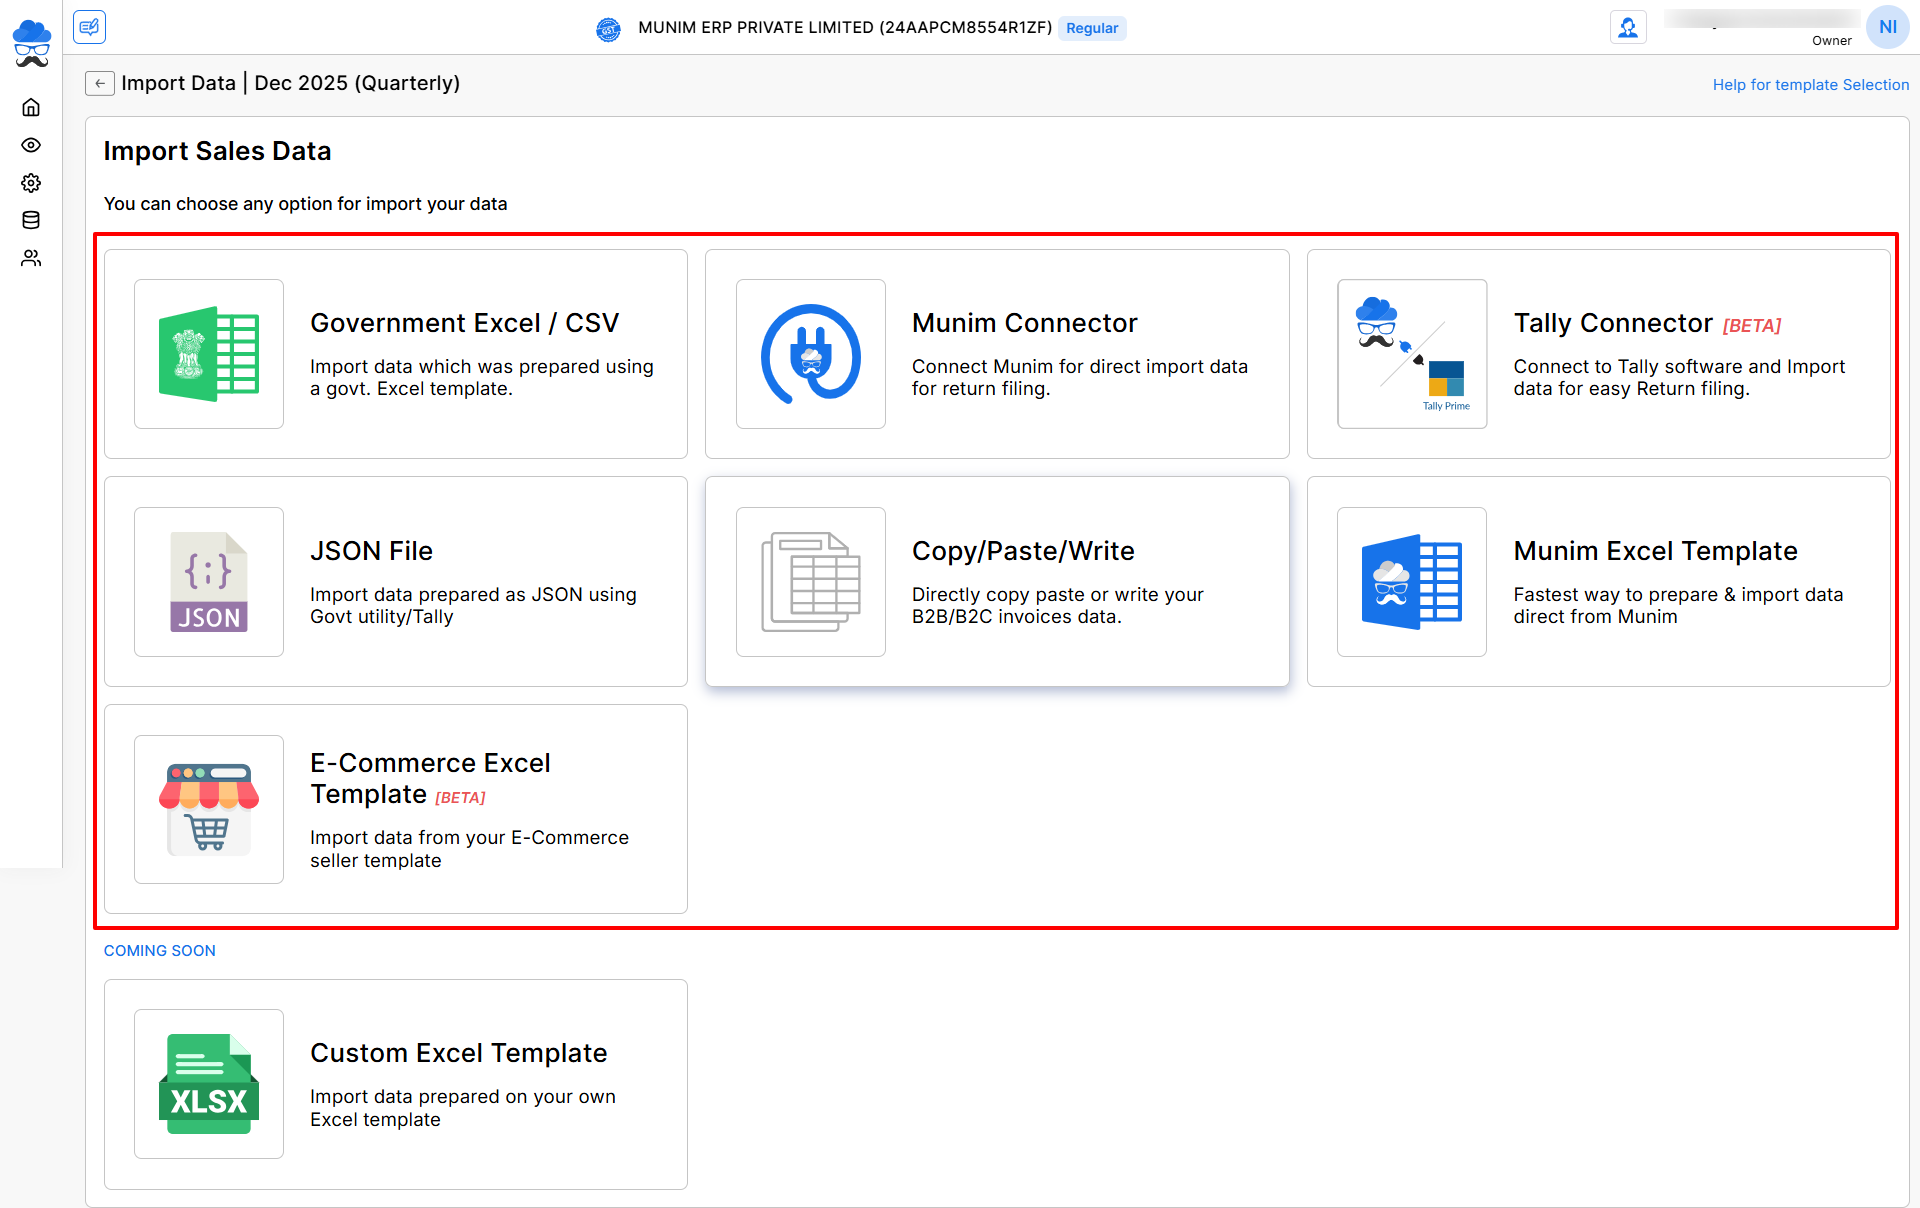Choose the Munim Connector import option
Screen dimensions: 1920x1208
coord(997,354)
